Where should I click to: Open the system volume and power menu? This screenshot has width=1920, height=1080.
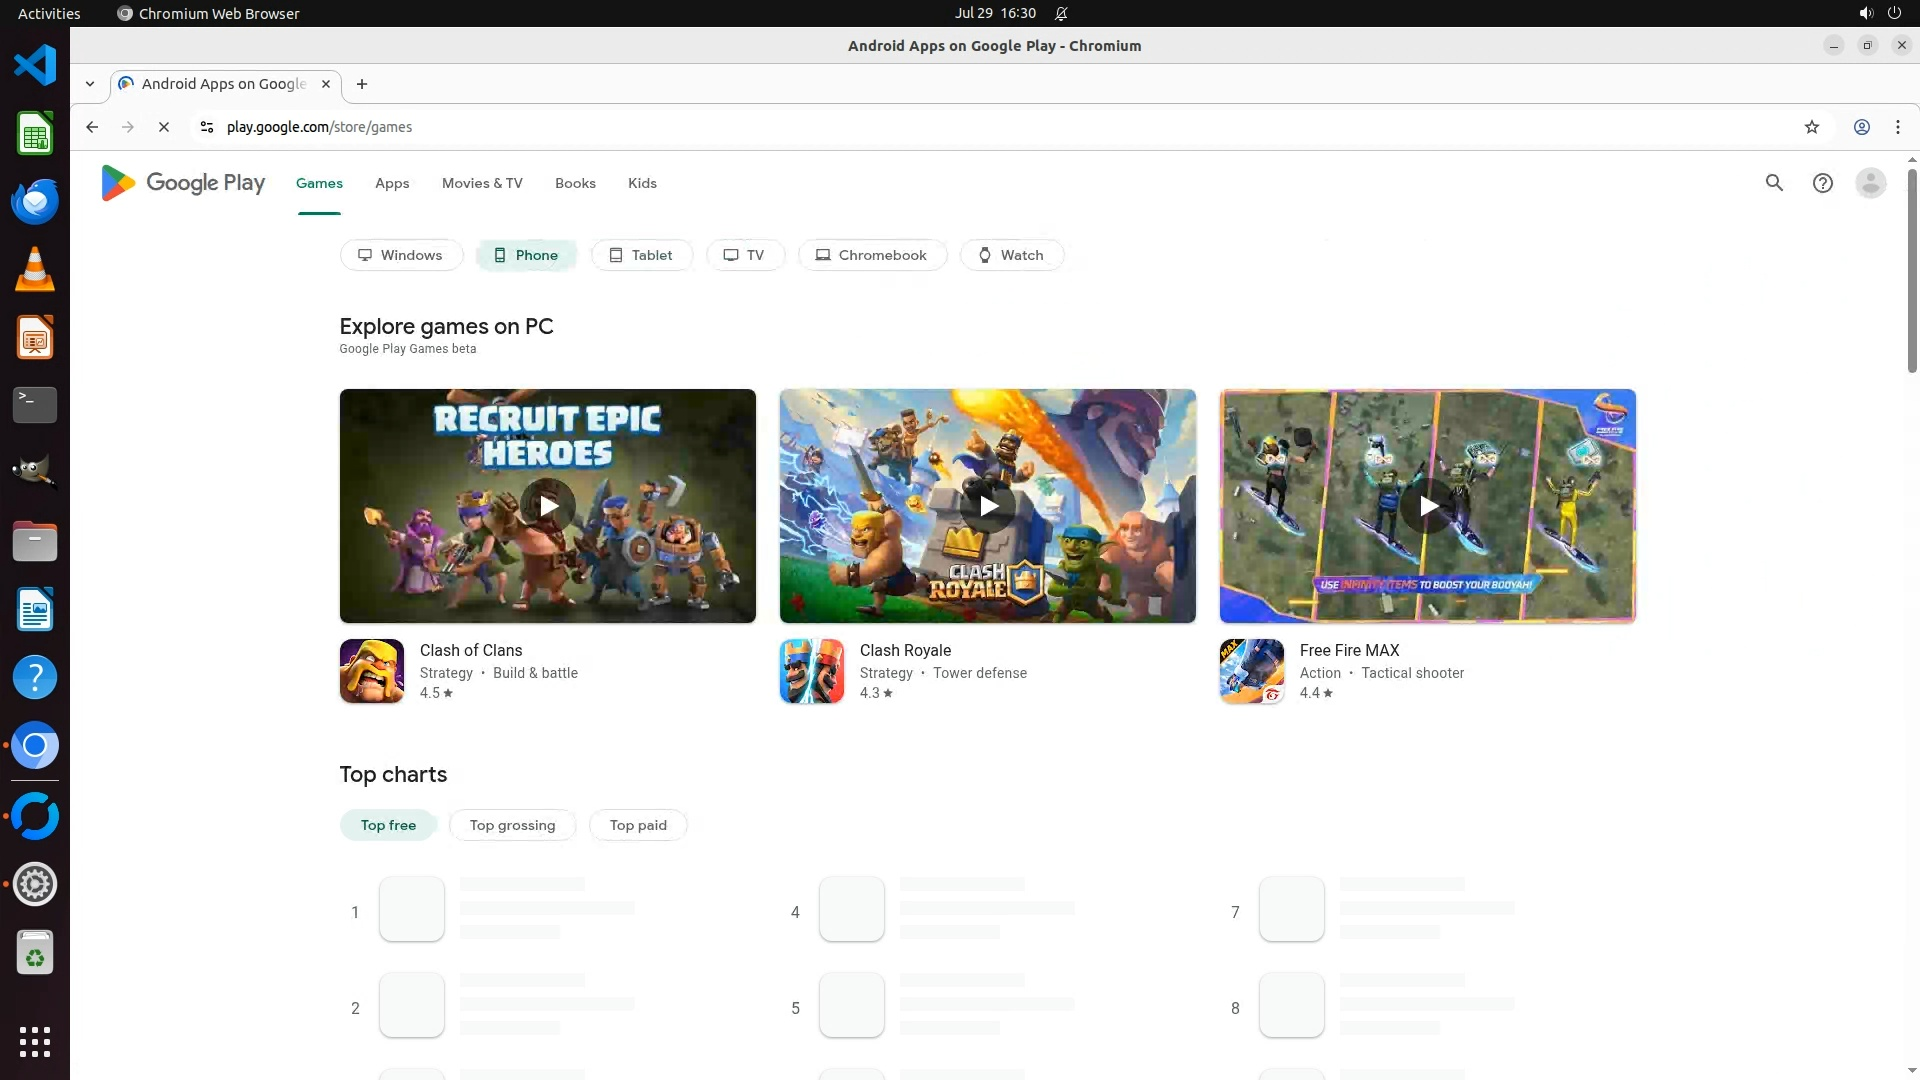[x=1878, y=13]
